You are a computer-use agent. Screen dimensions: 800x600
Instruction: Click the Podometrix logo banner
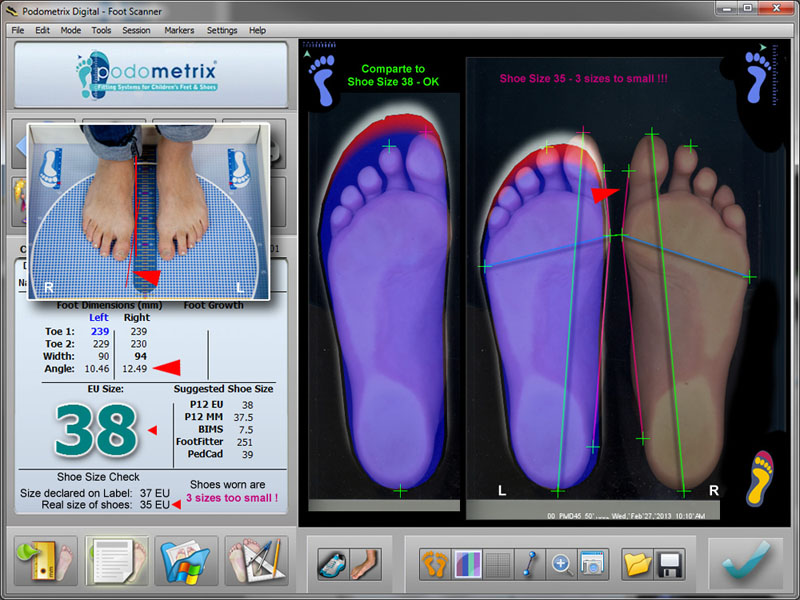(x=151, y=74)
